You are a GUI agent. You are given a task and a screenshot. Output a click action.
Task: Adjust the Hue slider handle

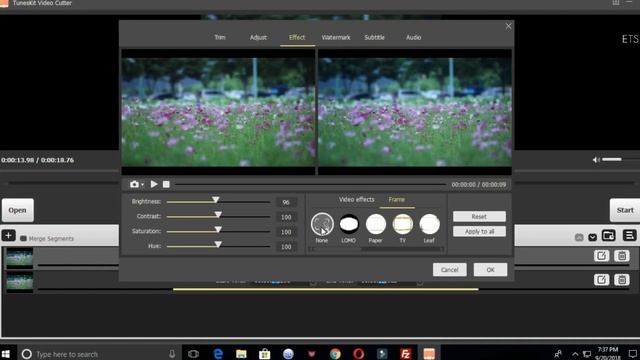click(x=218, y=244)
